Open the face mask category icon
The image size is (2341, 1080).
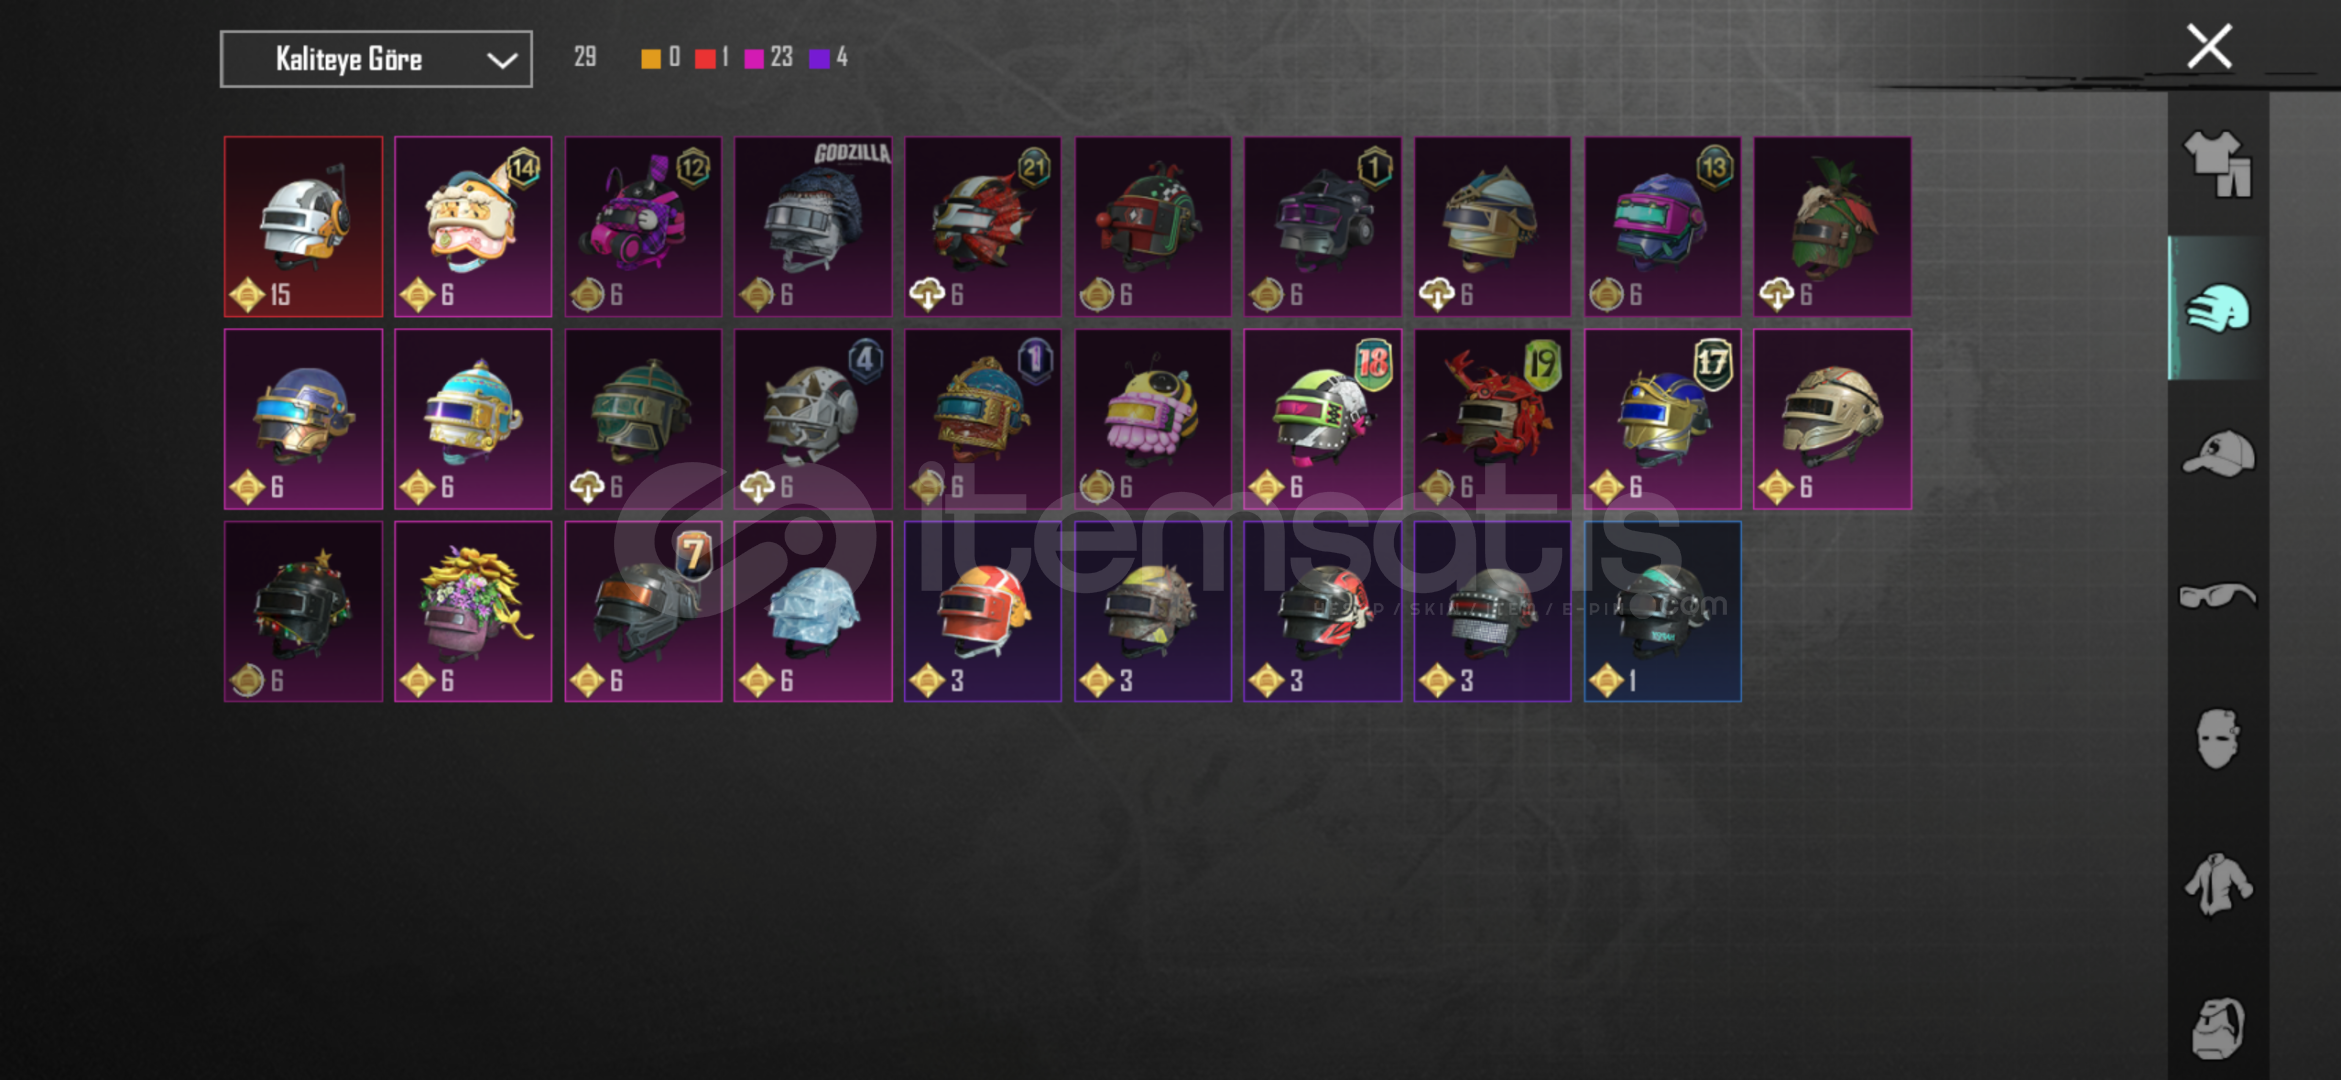pyautogui.click(x=2217, y=738)
